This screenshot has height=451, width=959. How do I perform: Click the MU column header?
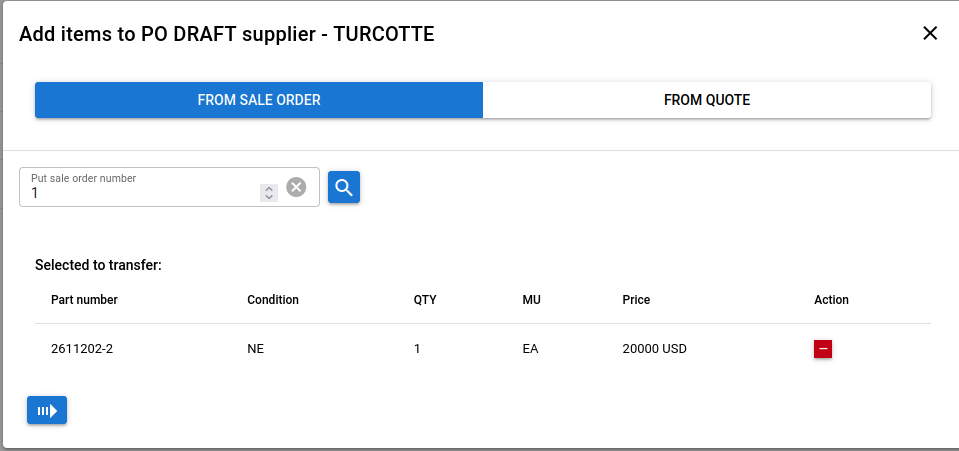531,300
